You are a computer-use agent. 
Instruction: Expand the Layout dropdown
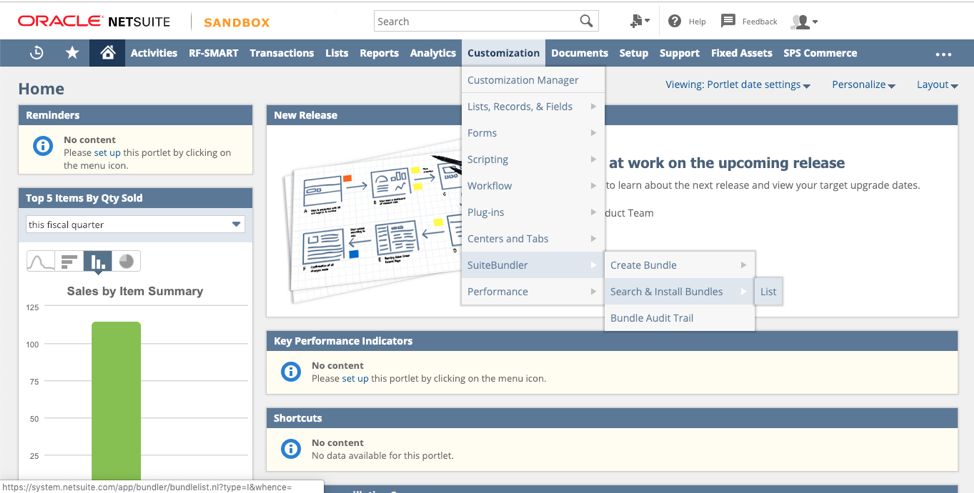coord(937,85)
